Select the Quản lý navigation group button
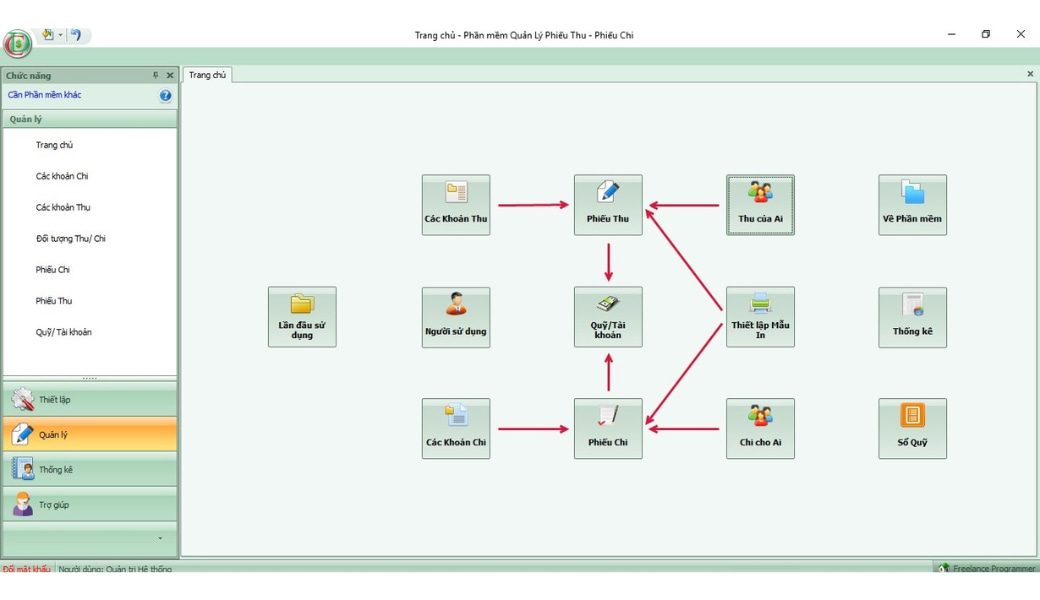The image size is (1040, 600). pos(90,435)
